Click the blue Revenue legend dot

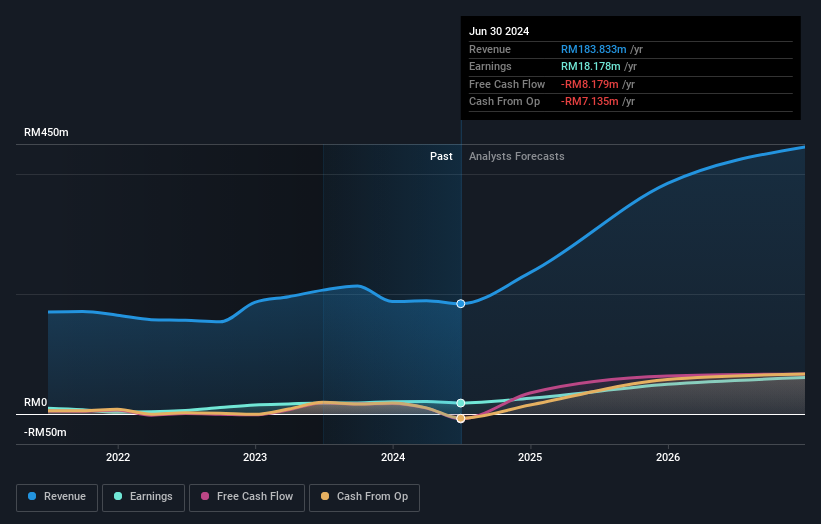[x=32, y=496]
